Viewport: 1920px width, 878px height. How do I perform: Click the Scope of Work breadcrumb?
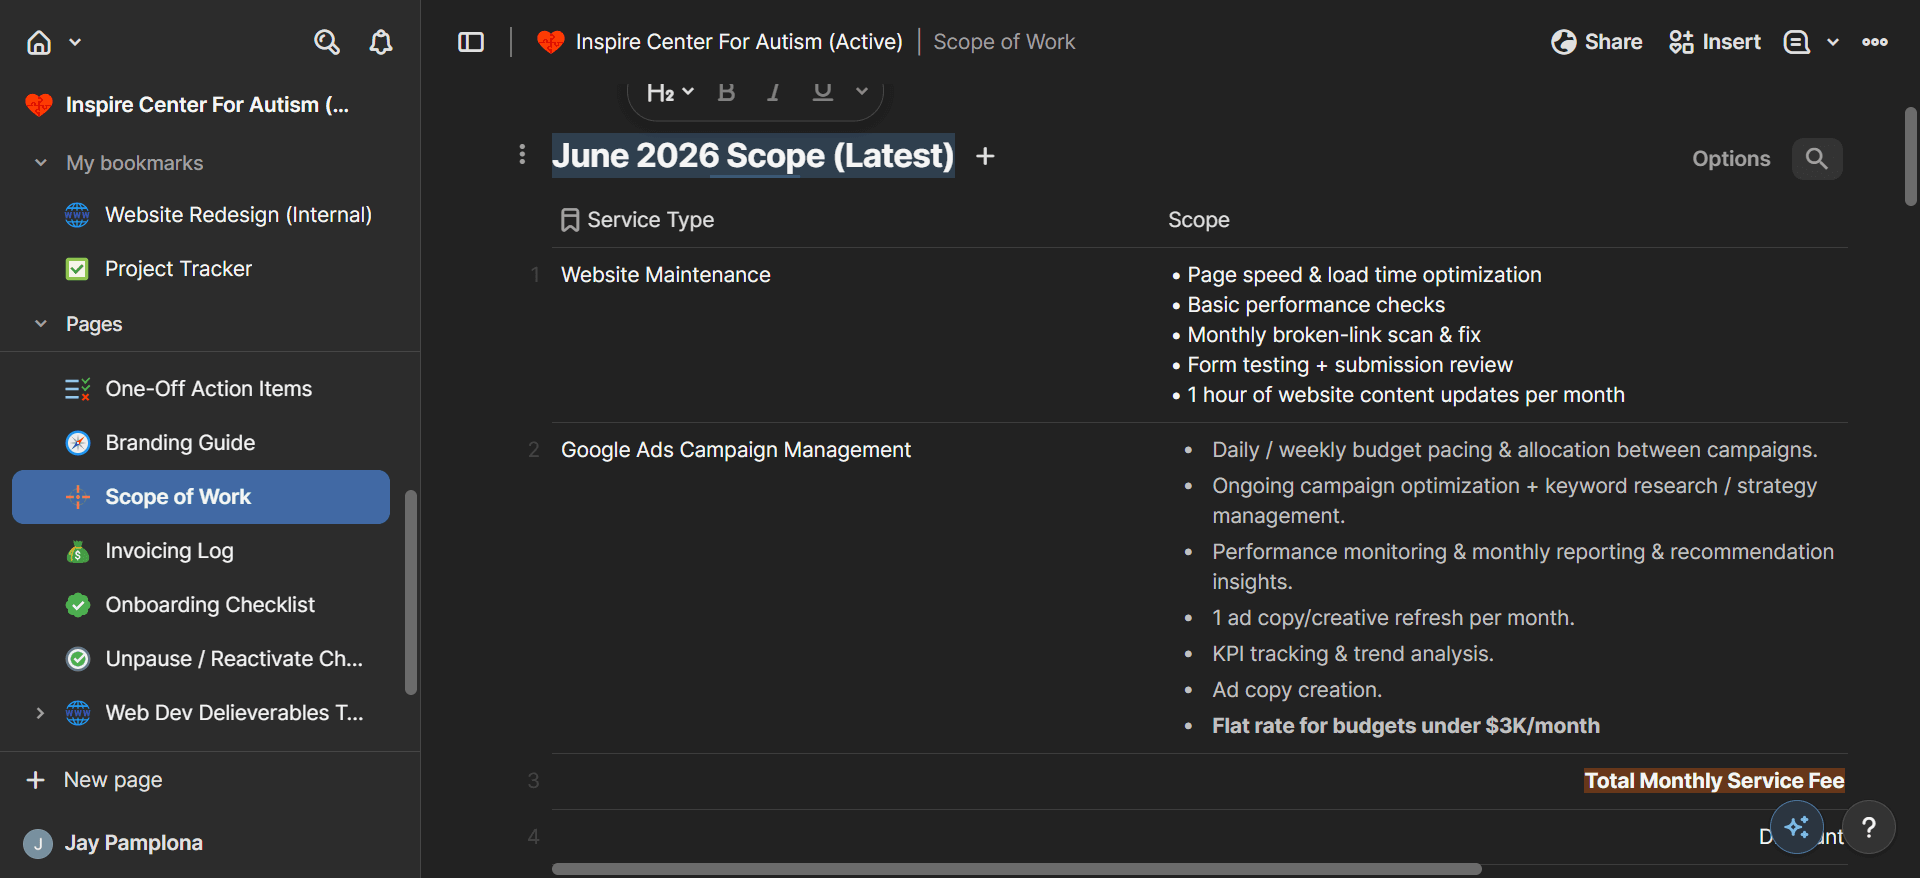(1004, 42)
